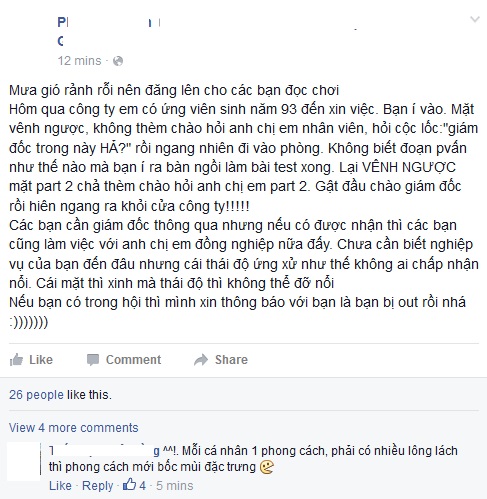The width and height of the screenshot is (487, 499).
Task: Click the tongue-out emoji in comment
Action: (x=267, y=467)
